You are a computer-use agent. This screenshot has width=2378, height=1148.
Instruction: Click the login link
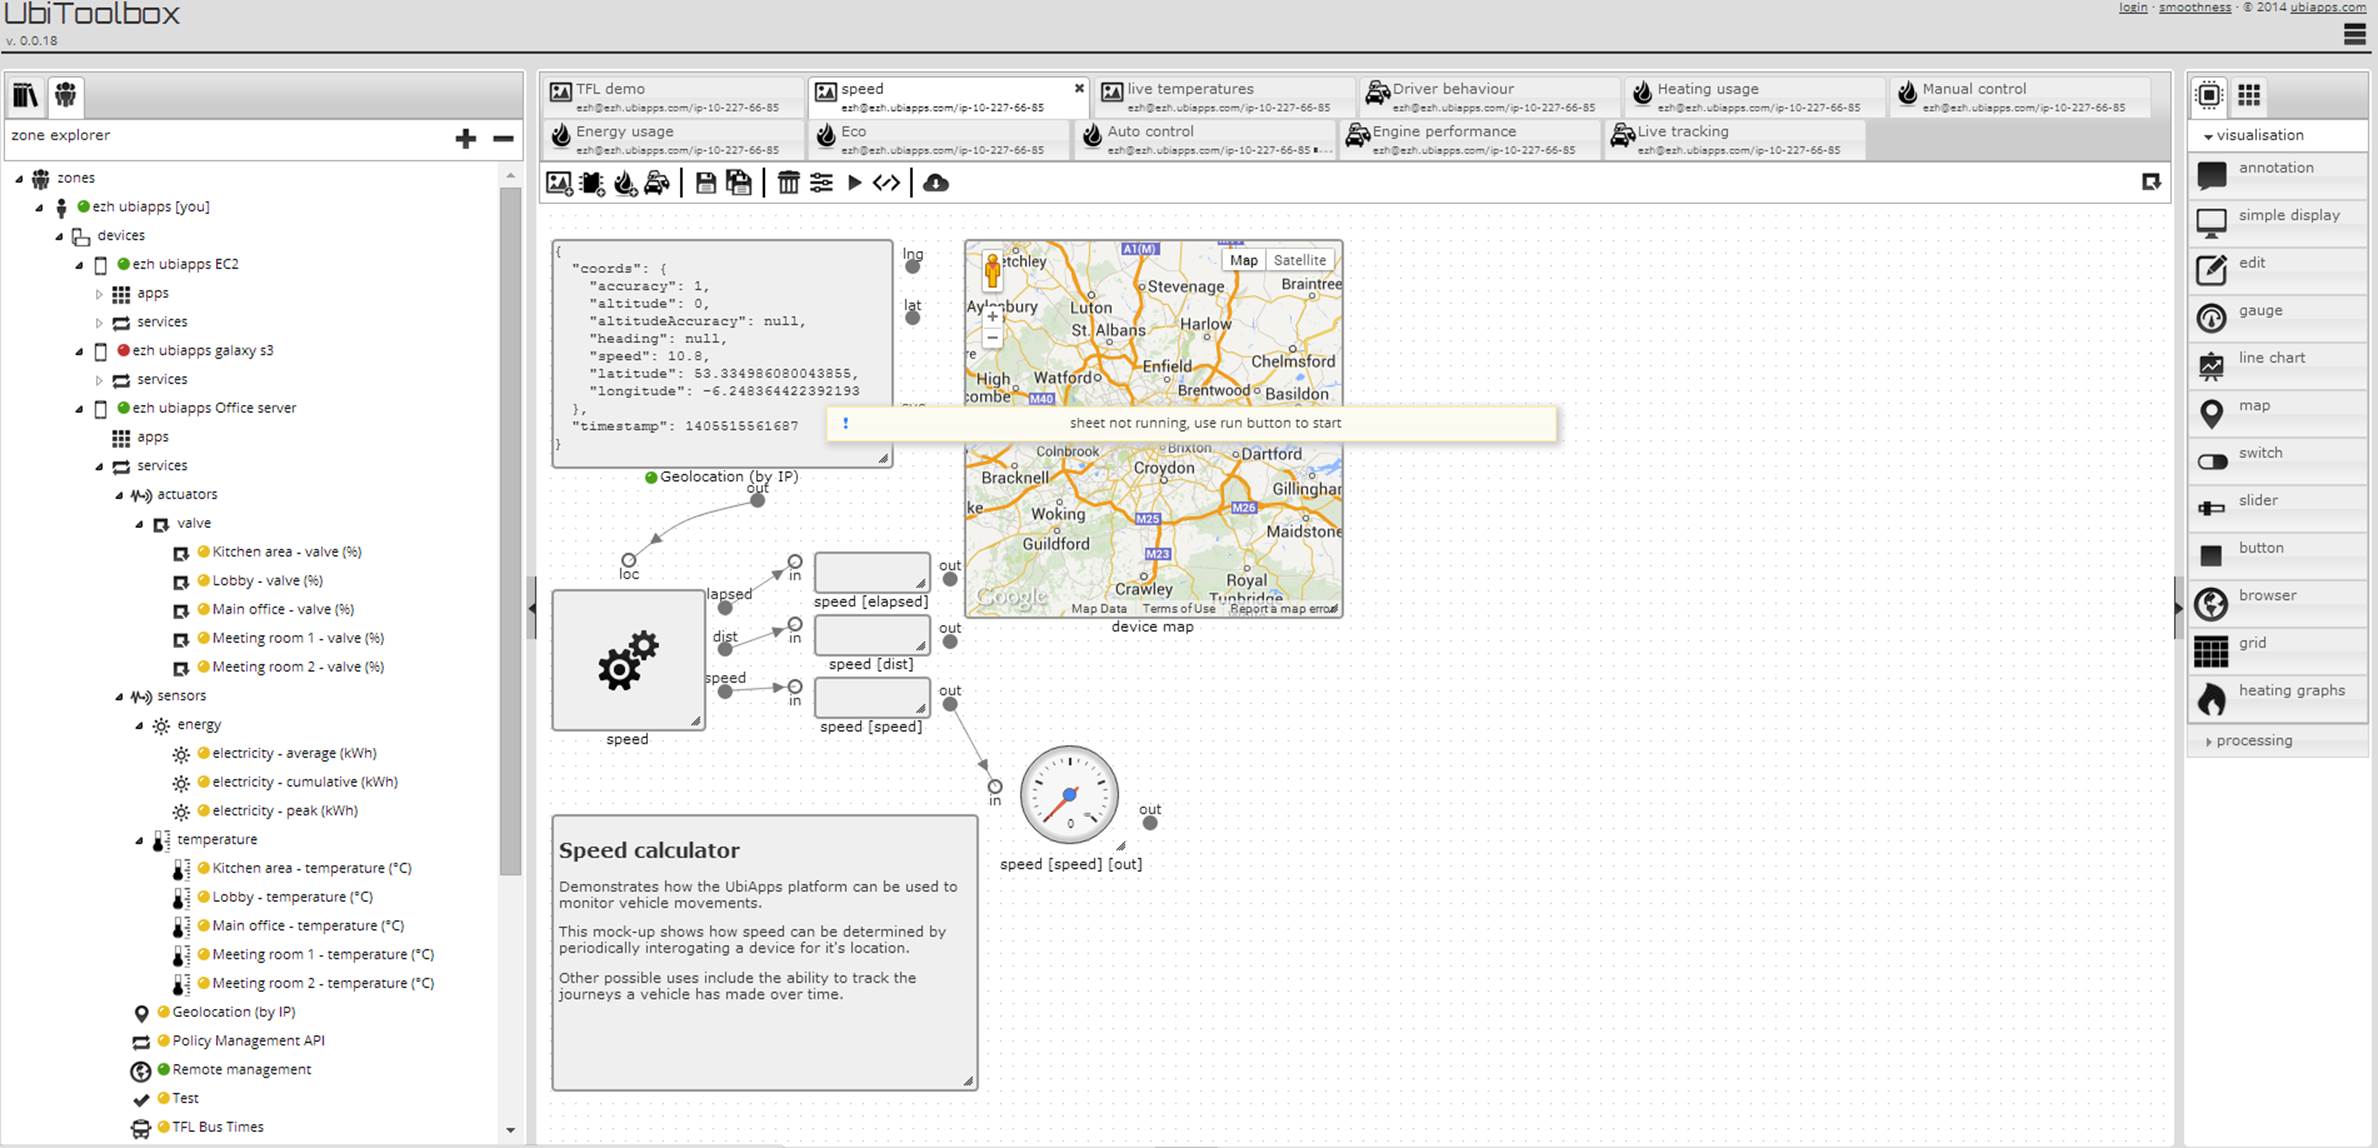pos(2132,7)
